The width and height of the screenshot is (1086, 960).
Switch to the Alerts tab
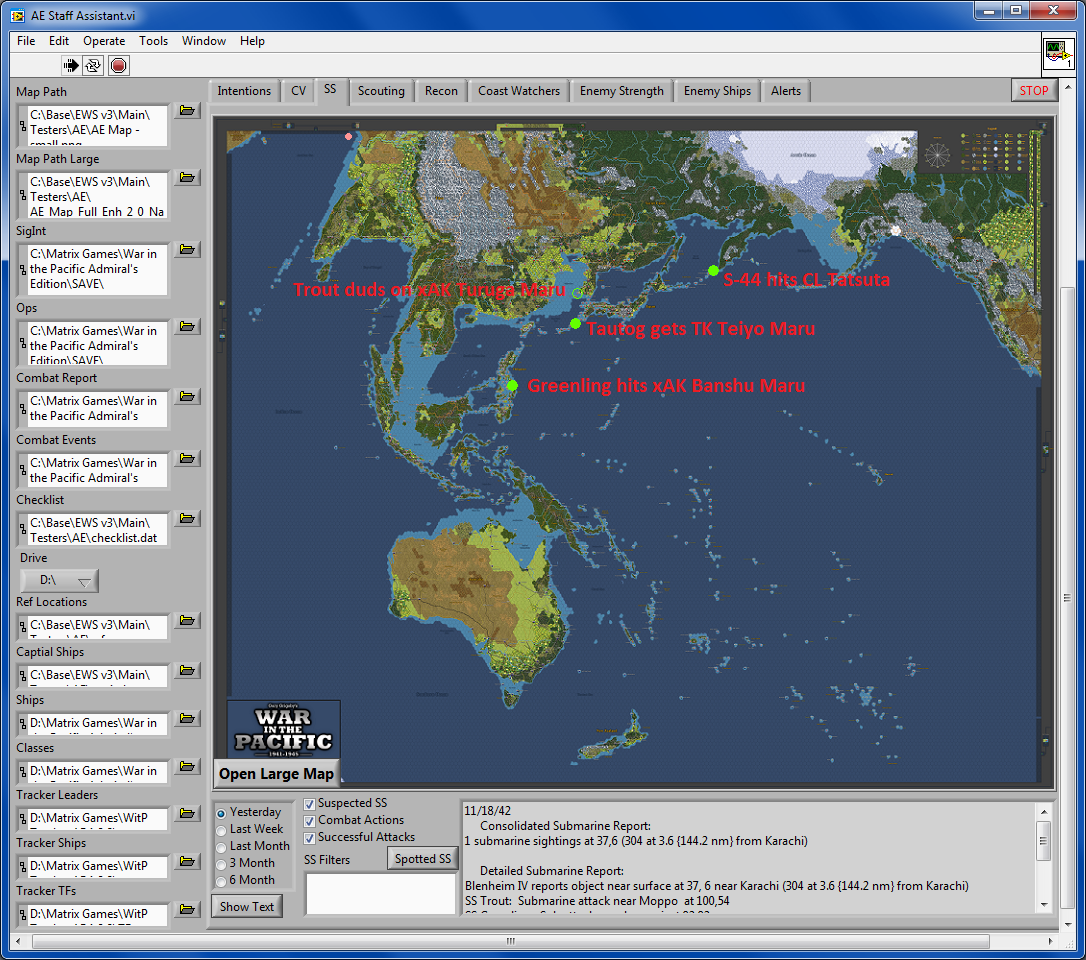click(x=785, y=91)
